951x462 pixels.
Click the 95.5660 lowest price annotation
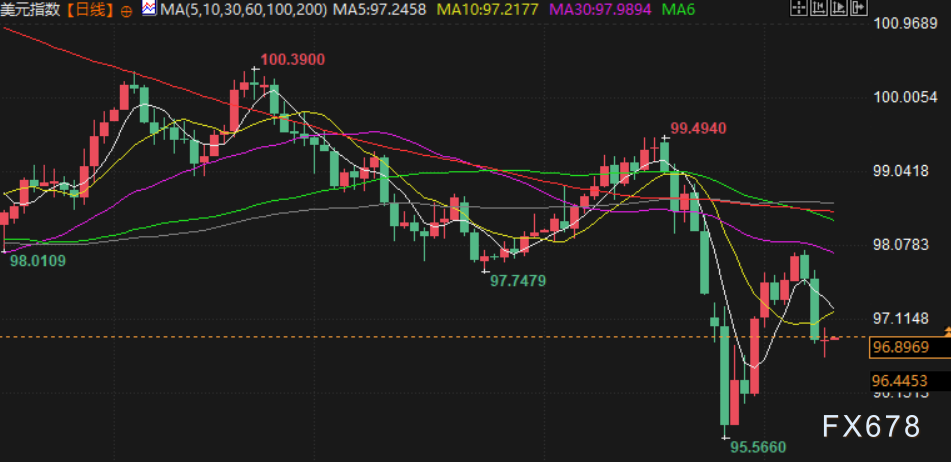758,447
